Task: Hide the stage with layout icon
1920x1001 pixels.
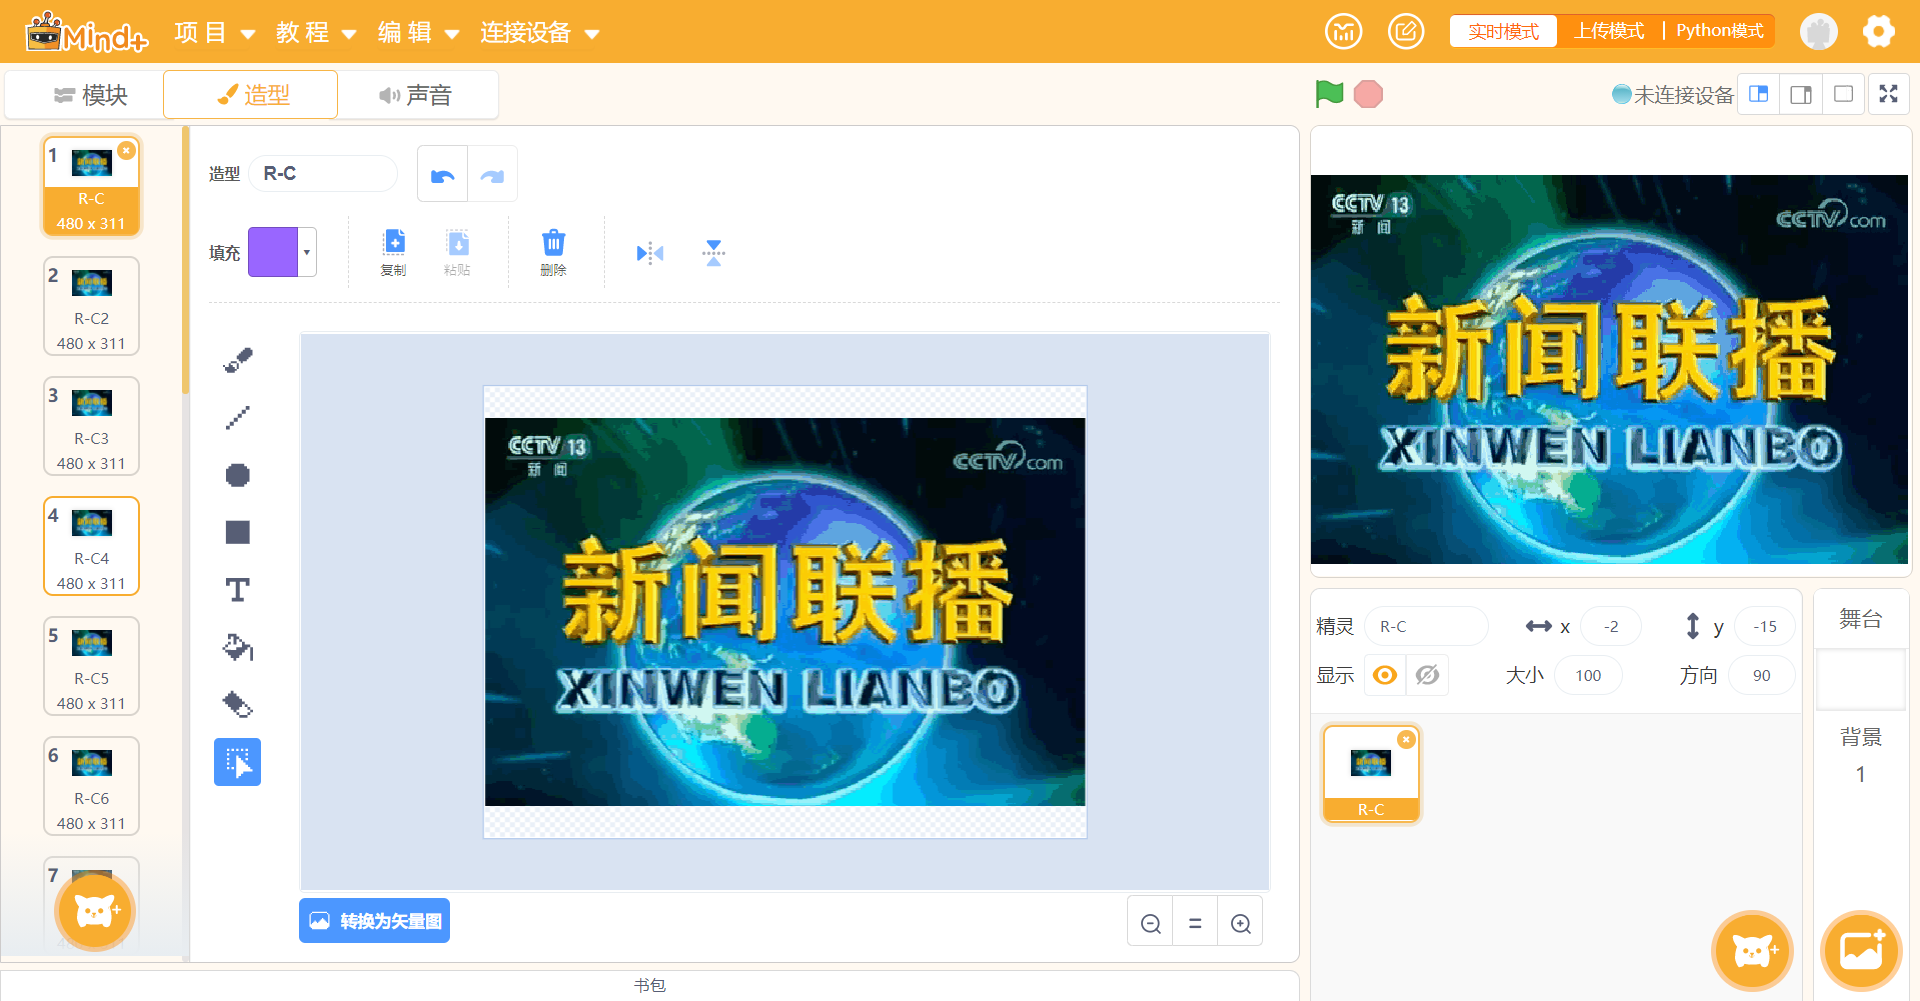Action: (x=1843, y=94)
